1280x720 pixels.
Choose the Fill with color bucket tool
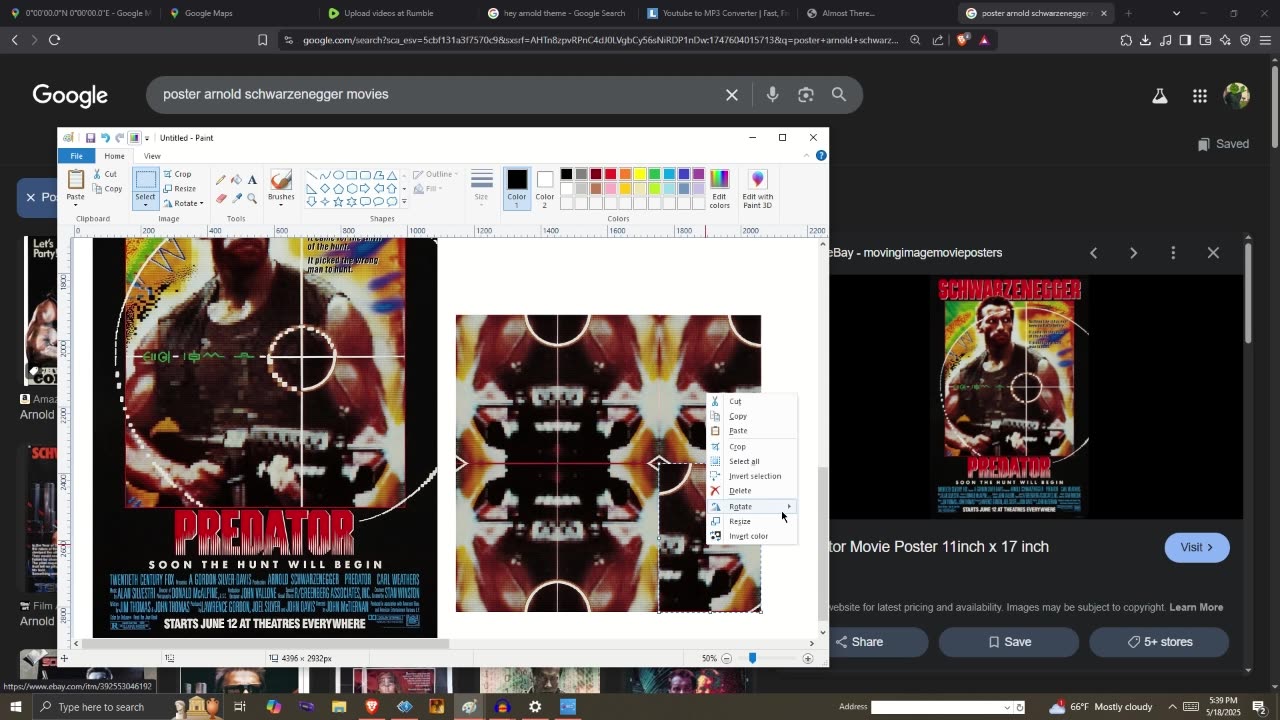tap(236, 180)
